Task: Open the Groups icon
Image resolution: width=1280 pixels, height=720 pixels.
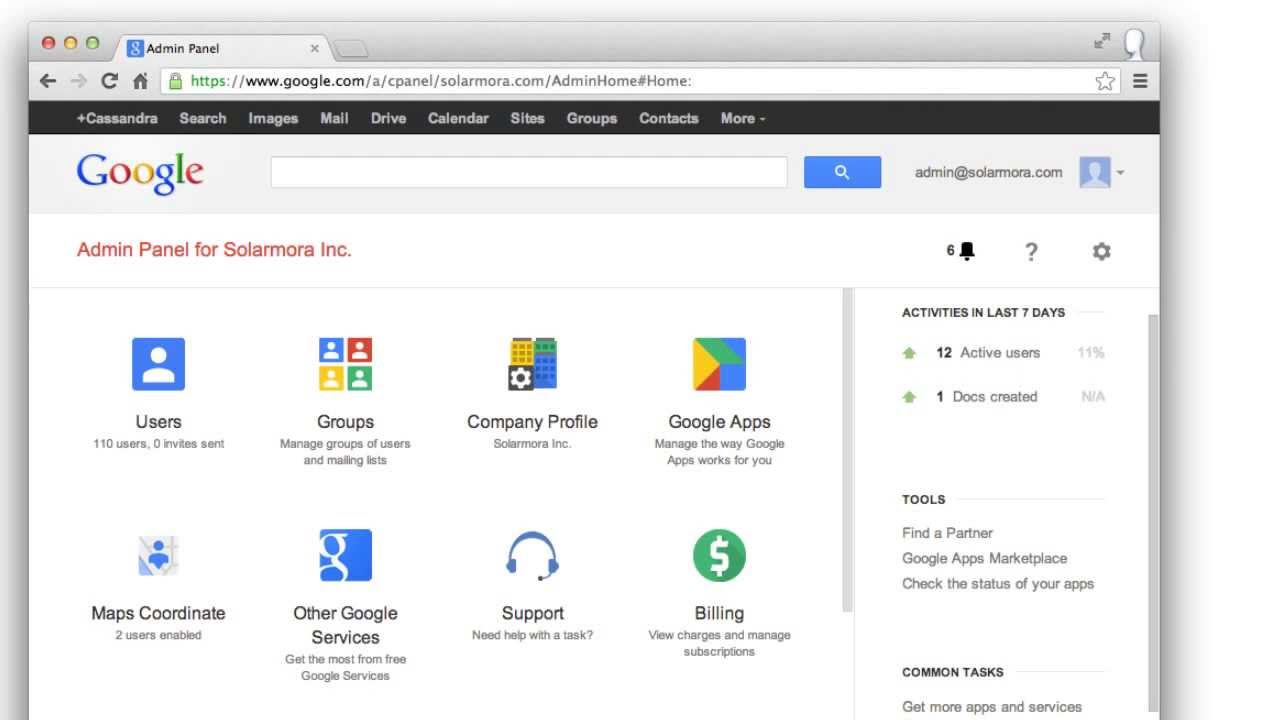Action: click(345, 364)
